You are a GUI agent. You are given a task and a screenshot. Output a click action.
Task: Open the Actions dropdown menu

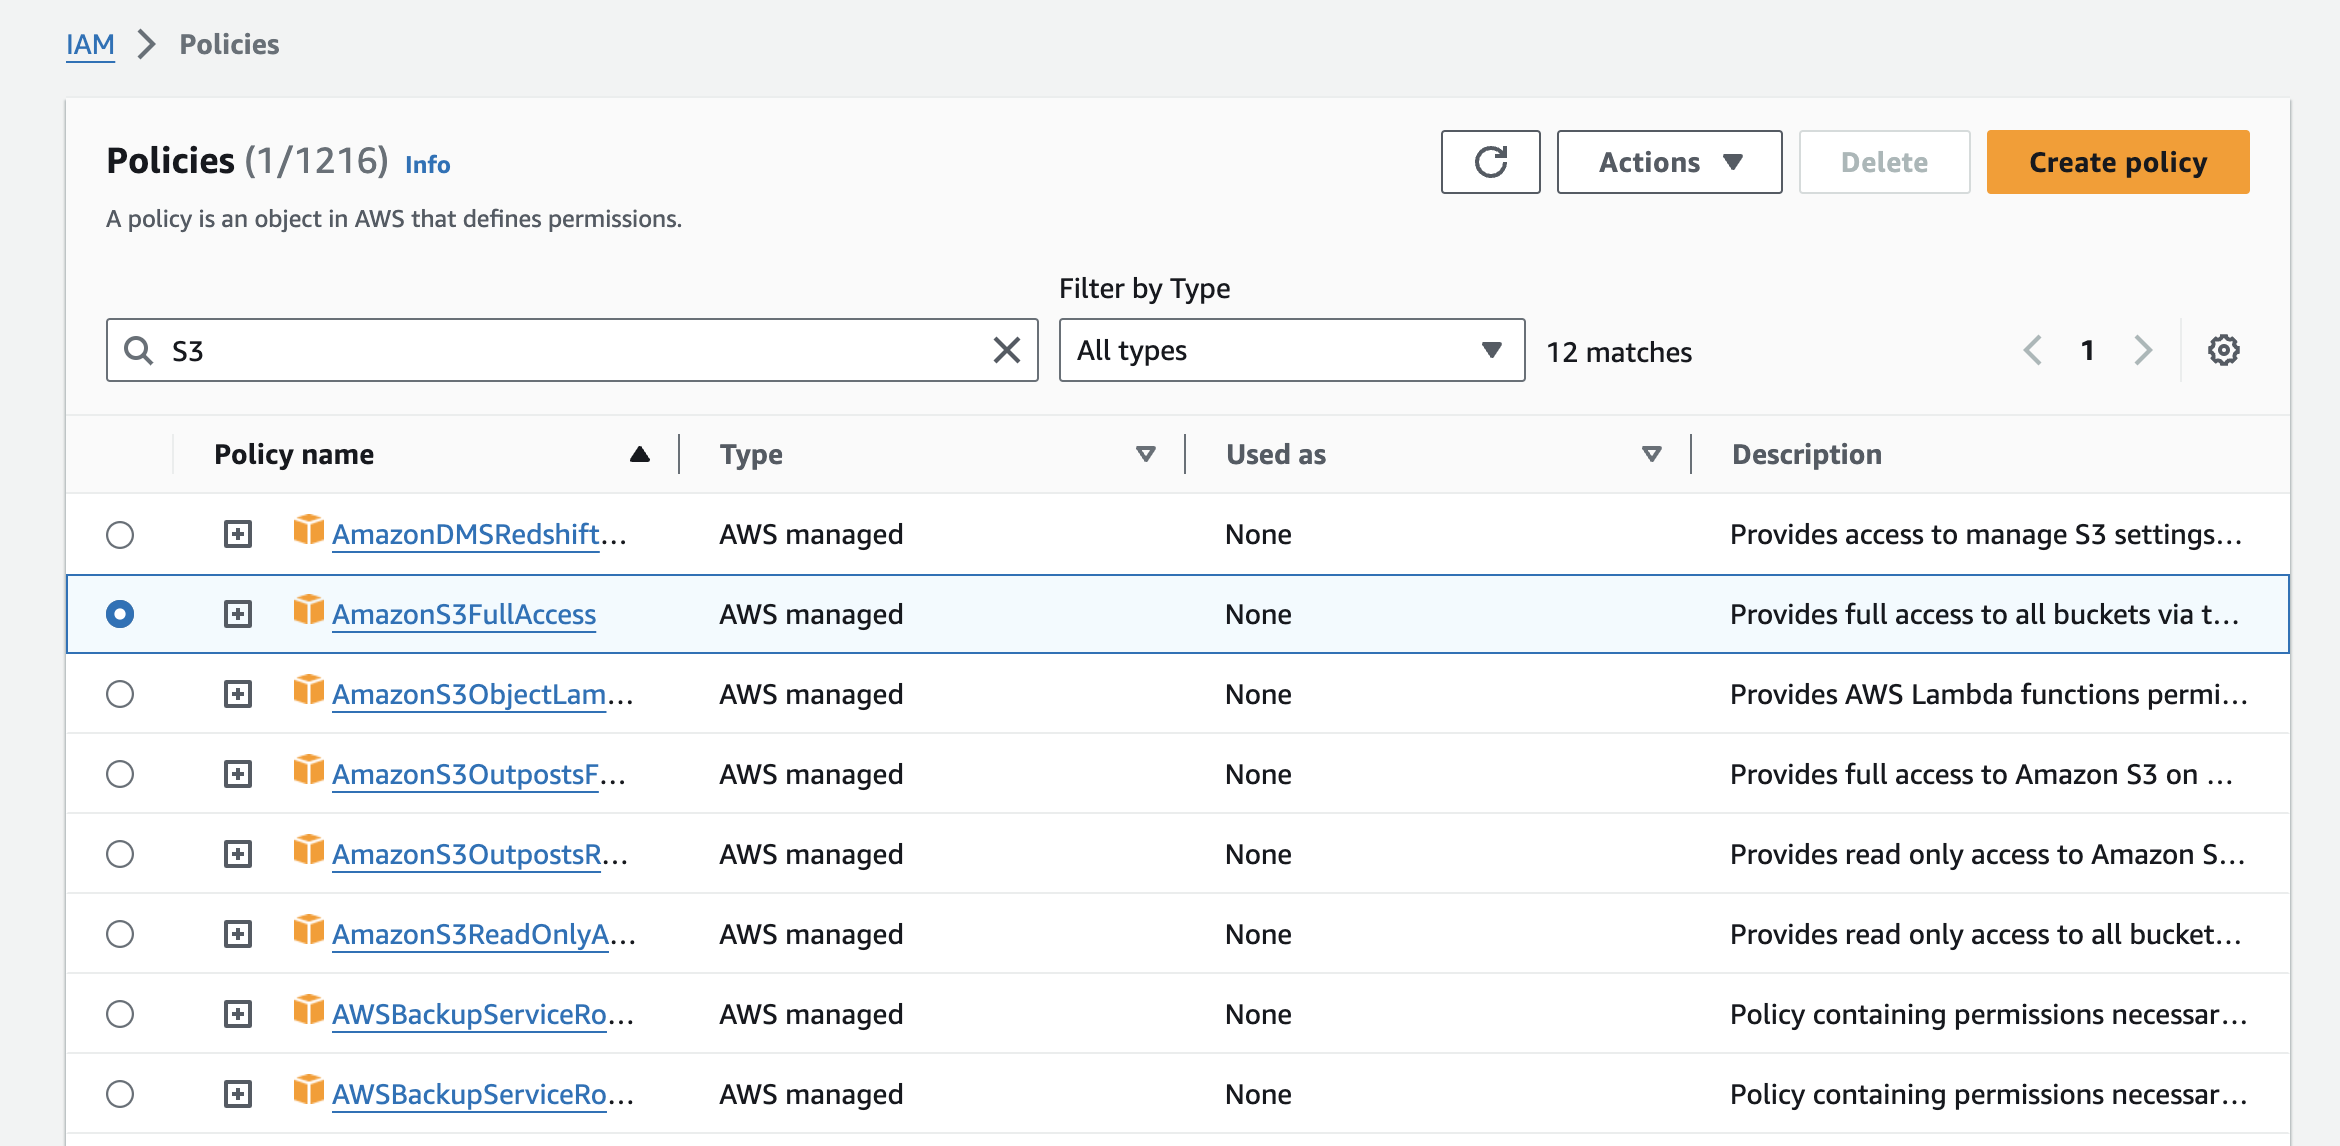(1669, 162)
